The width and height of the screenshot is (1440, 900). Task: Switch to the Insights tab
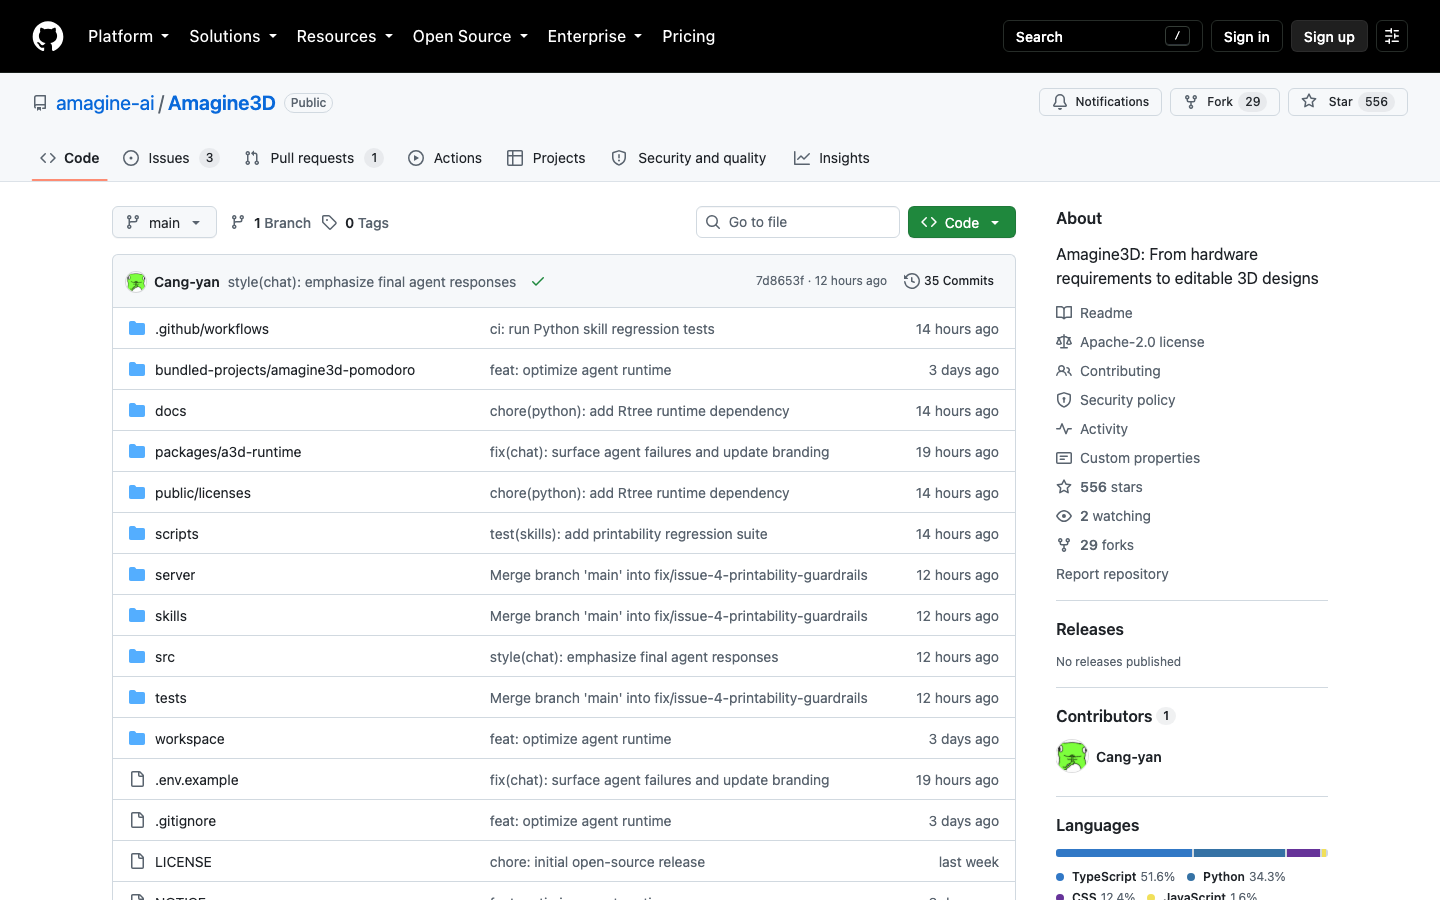pos(832,158)
